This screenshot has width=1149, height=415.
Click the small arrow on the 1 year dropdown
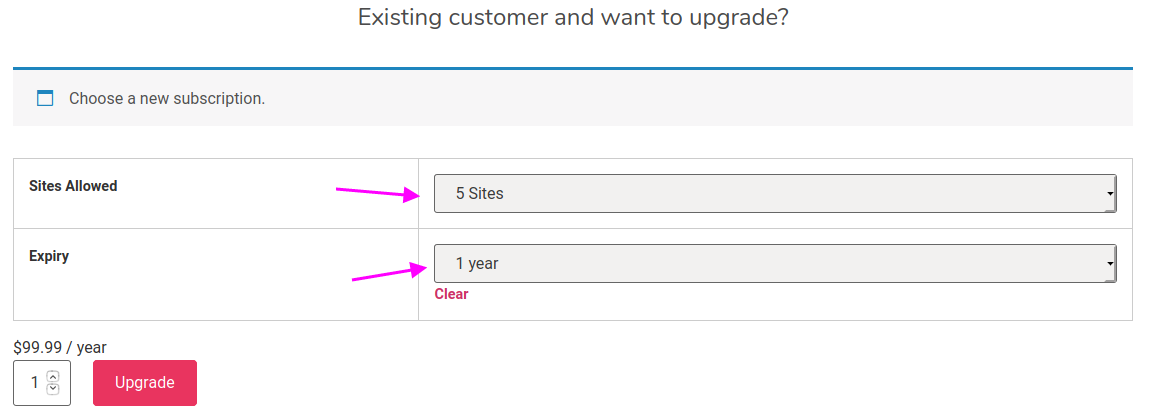pyautogui.click(x=1111, y=264)
